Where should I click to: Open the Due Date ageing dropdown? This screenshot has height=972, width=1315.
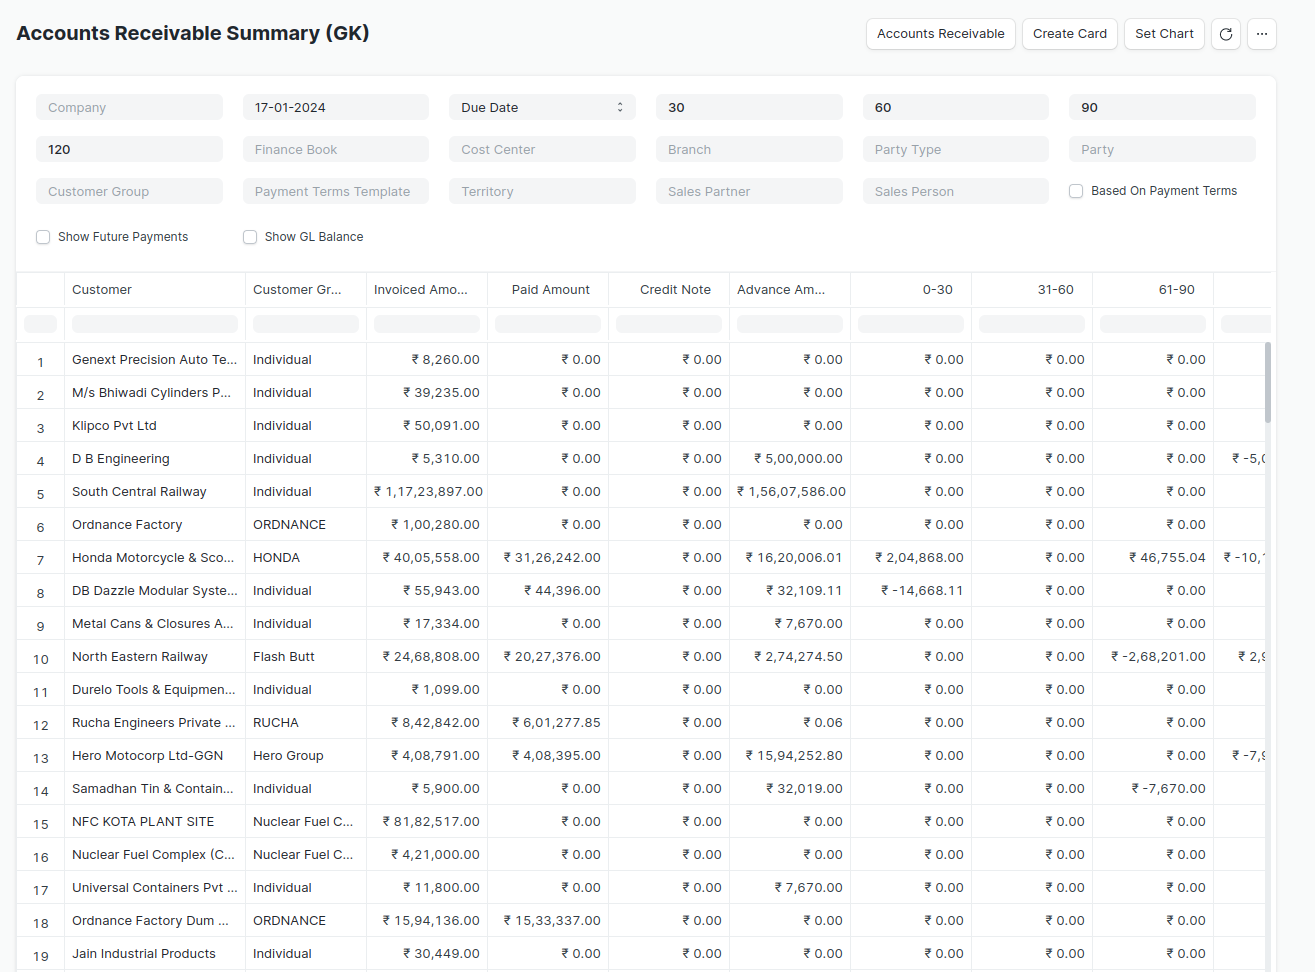541,107
